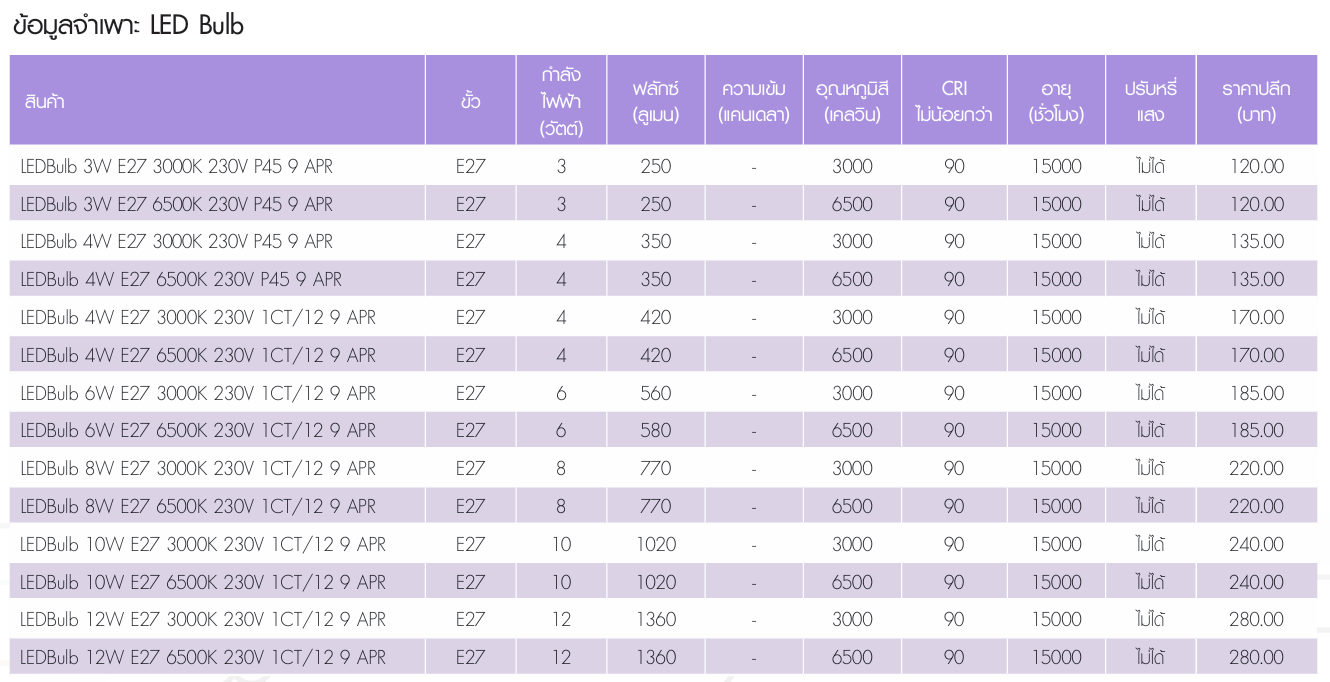1330x682 pixels.
Task: Click the CRI ไม่น้อยกว่า column header
Action: [954, 101]
